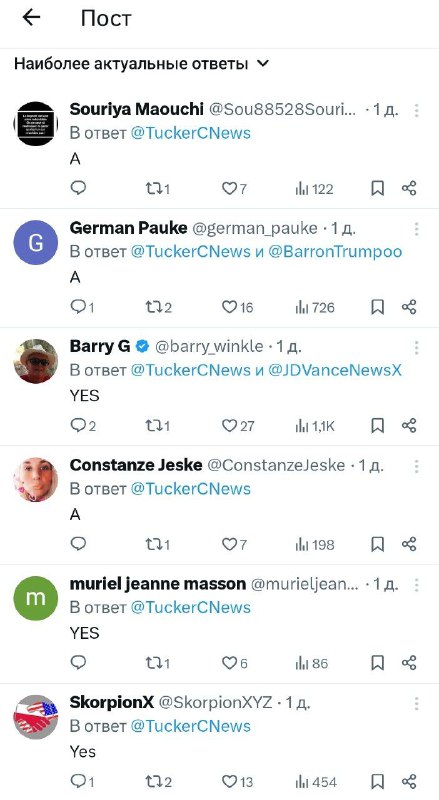439x800 pixels.
Task: Share SkorpionX's reply
Action: pyautogui.click(x=409, y=781)
